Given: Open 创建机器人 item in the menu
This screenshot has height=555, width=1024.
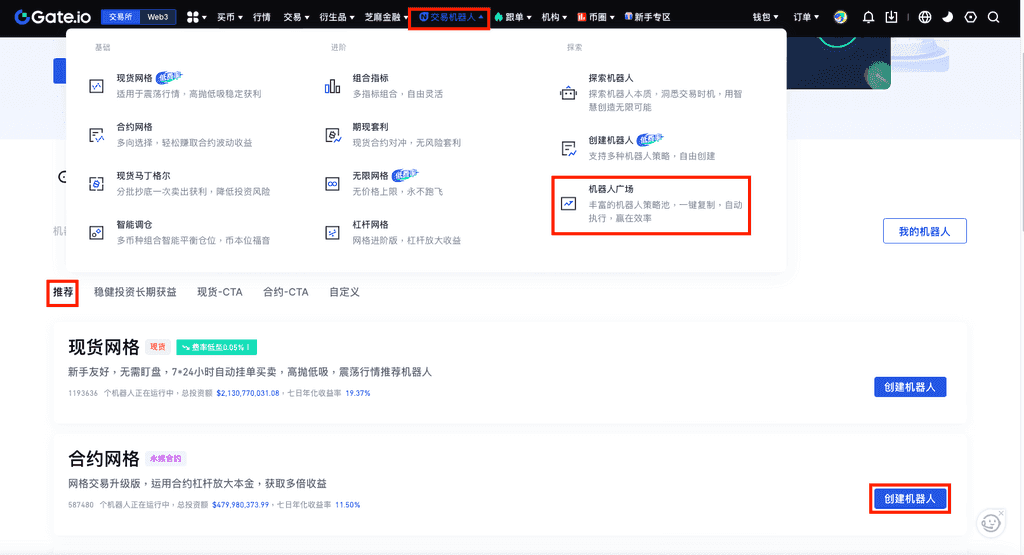Looking at the screenshot, I should coord(637,148).
